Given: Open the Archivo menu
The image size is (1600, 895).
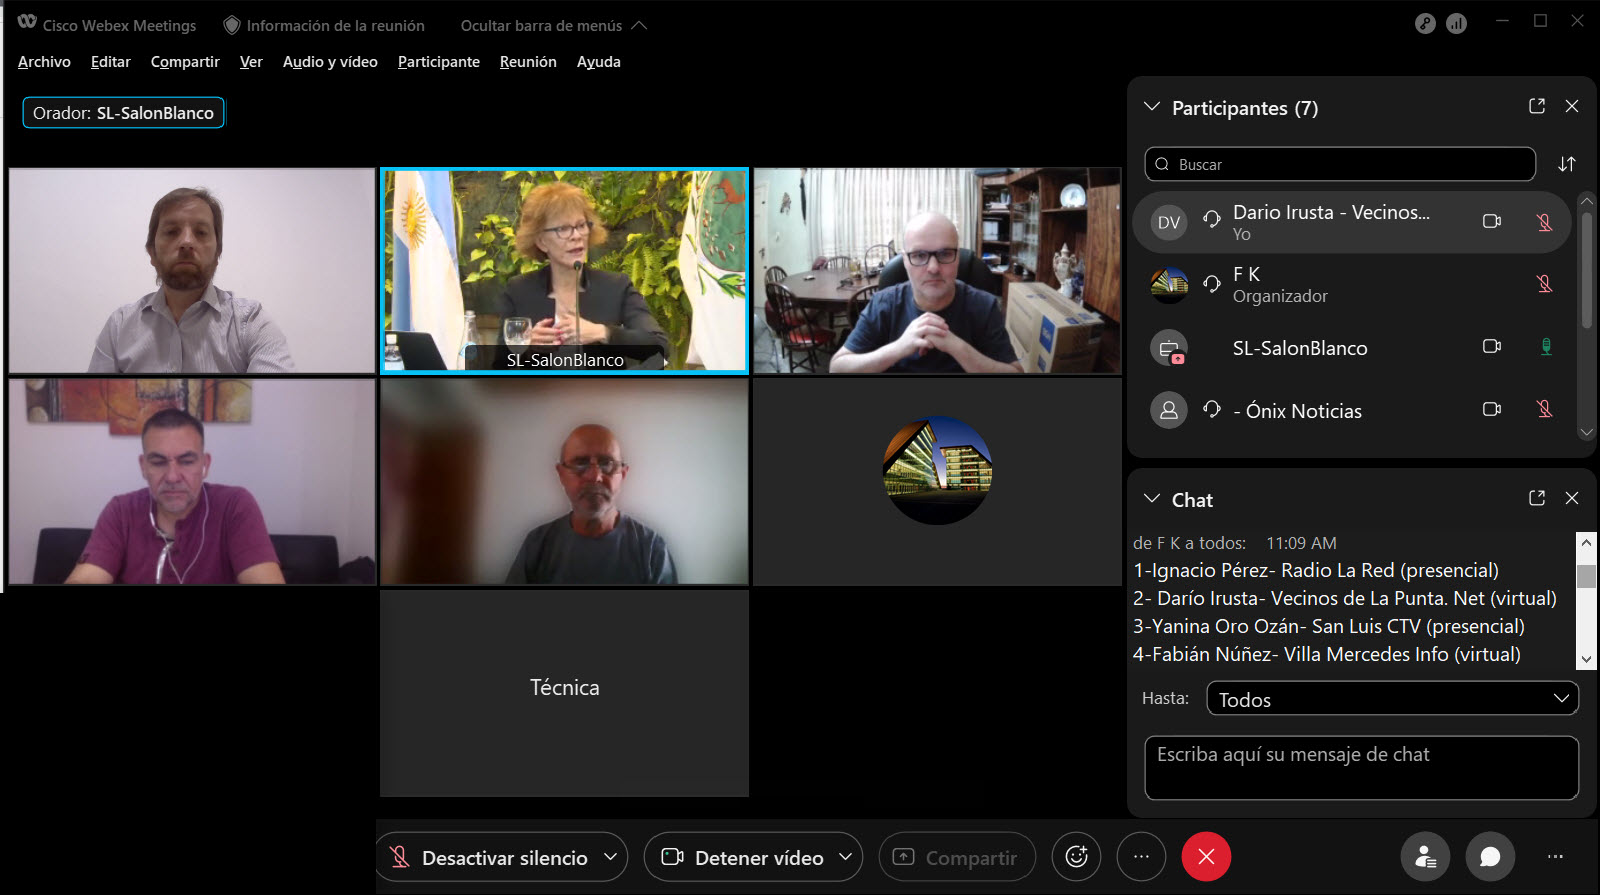Looking at the screenshot, I should point(44,62).
